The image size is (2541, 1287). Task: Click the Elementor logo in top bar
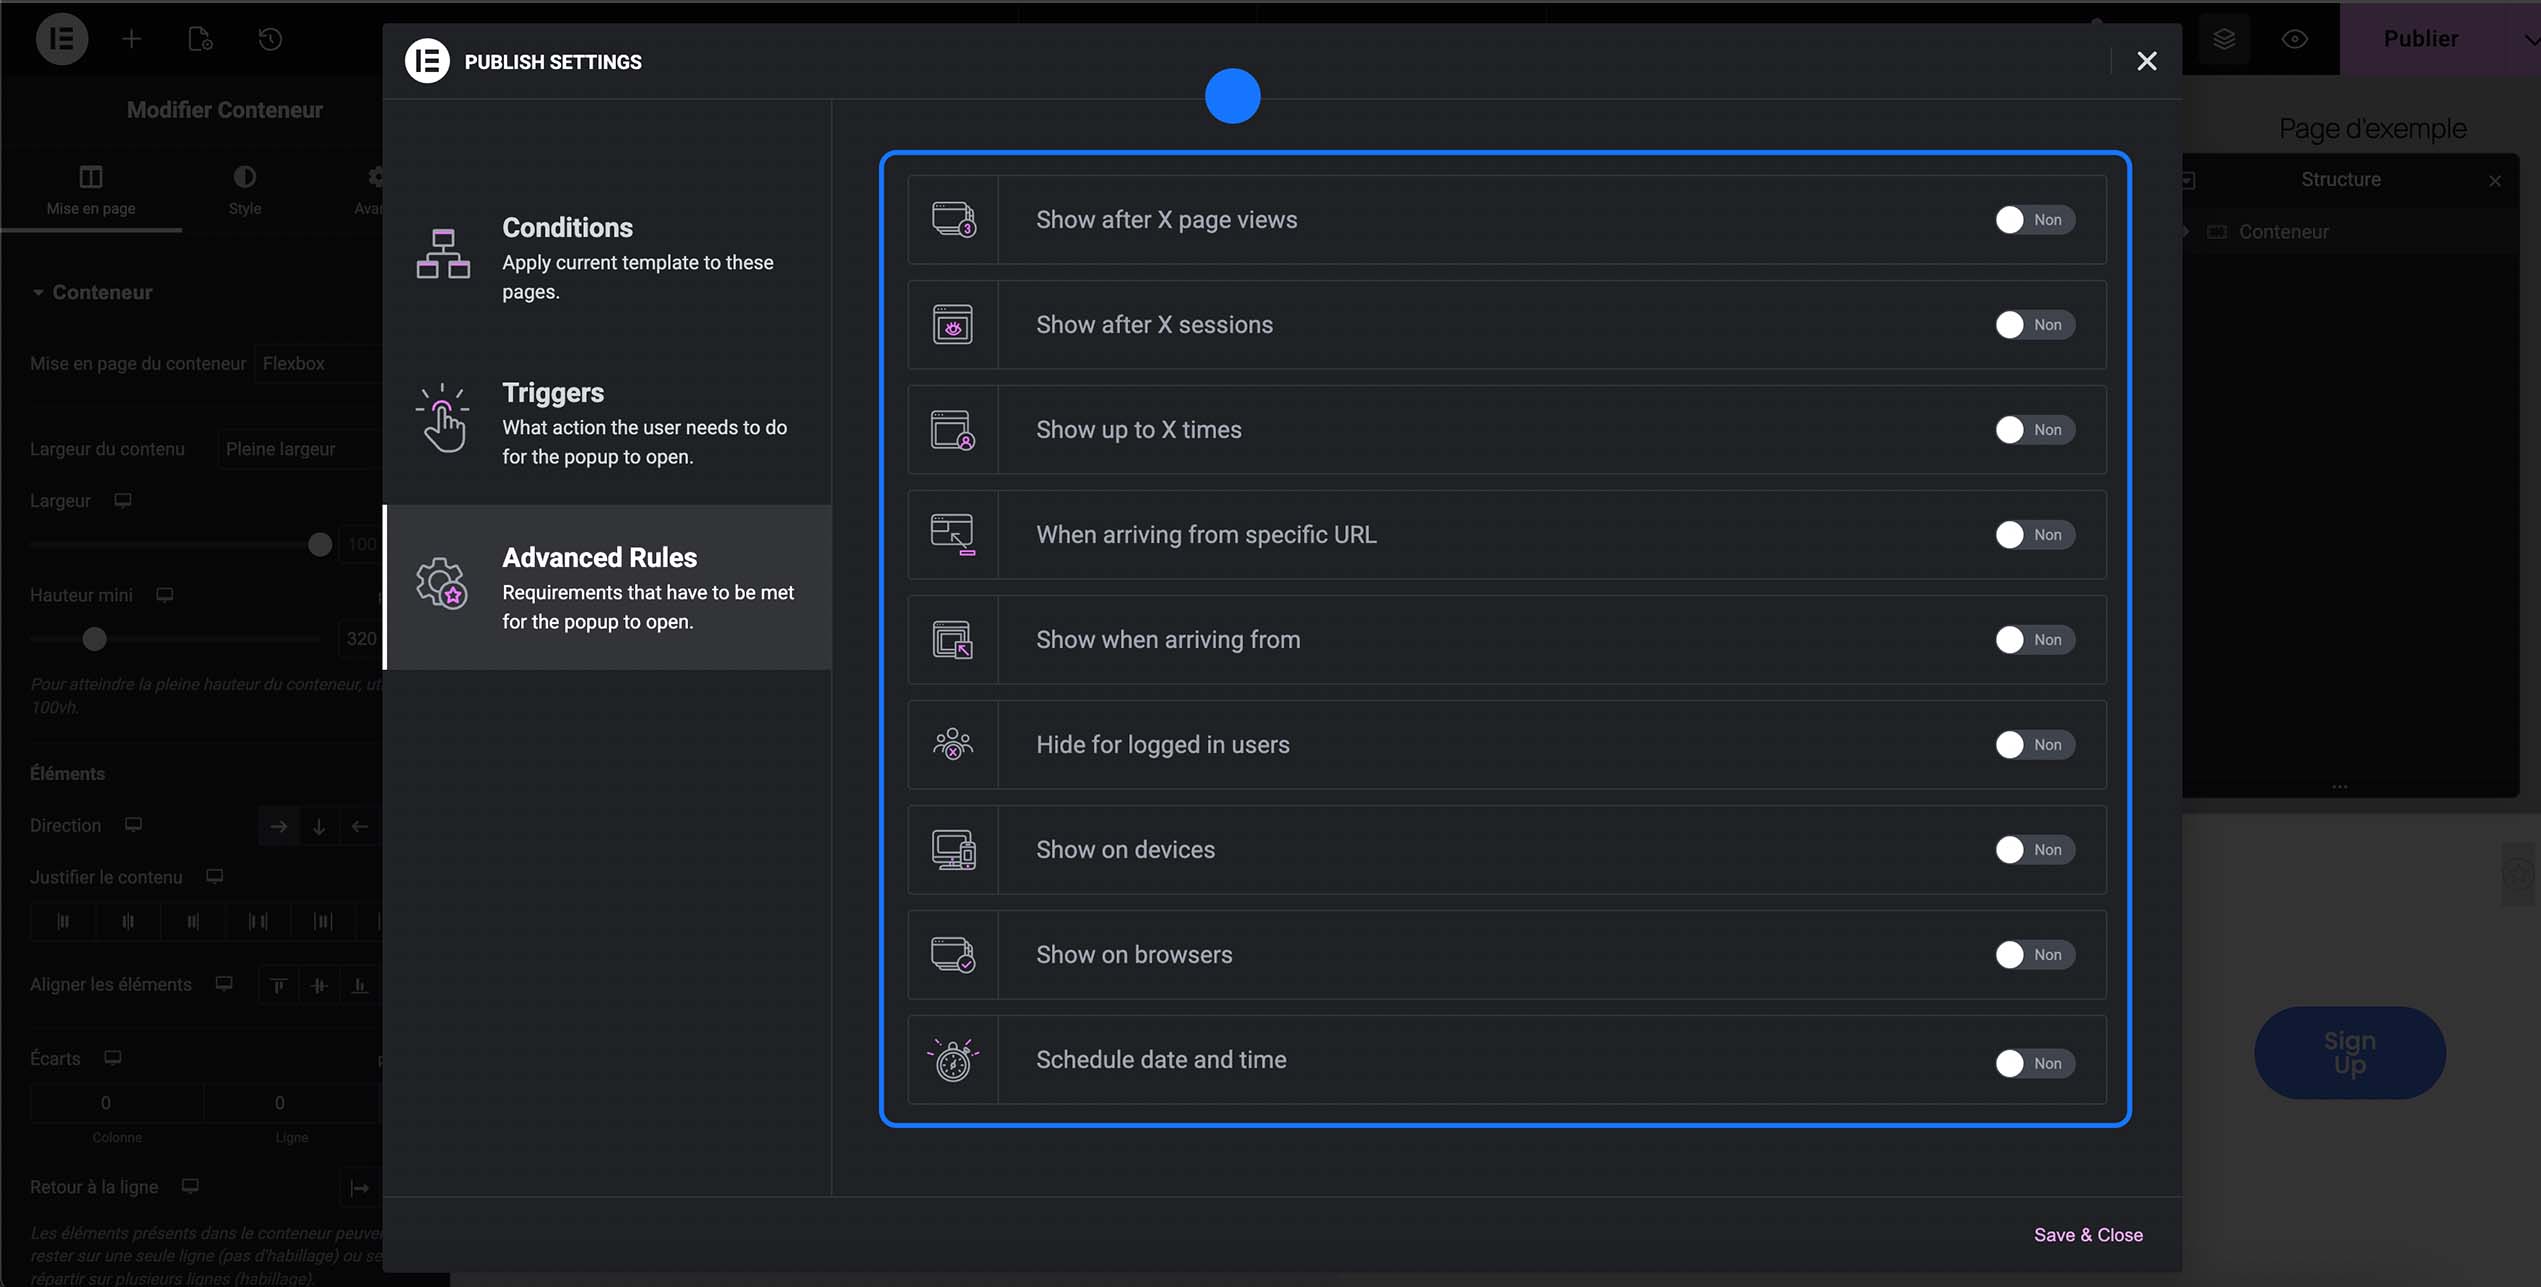pos(62,39)
